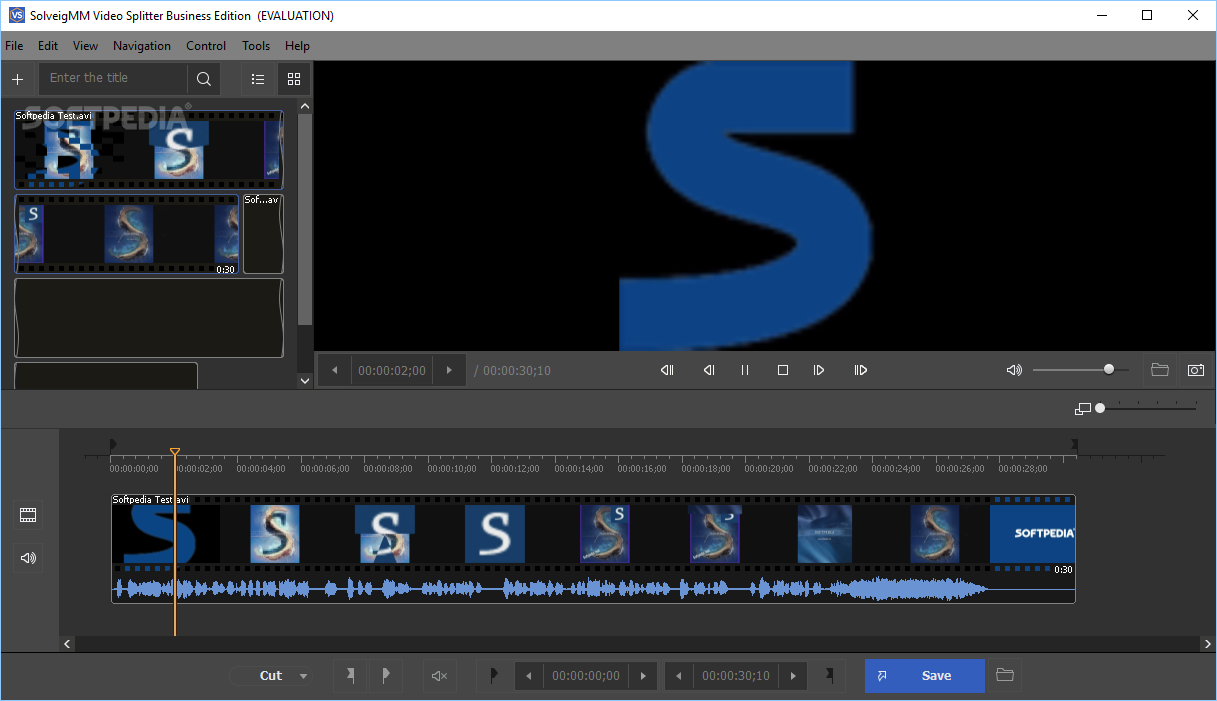
Task: Click the timeline end marker flag
Action: [1075, 444]
